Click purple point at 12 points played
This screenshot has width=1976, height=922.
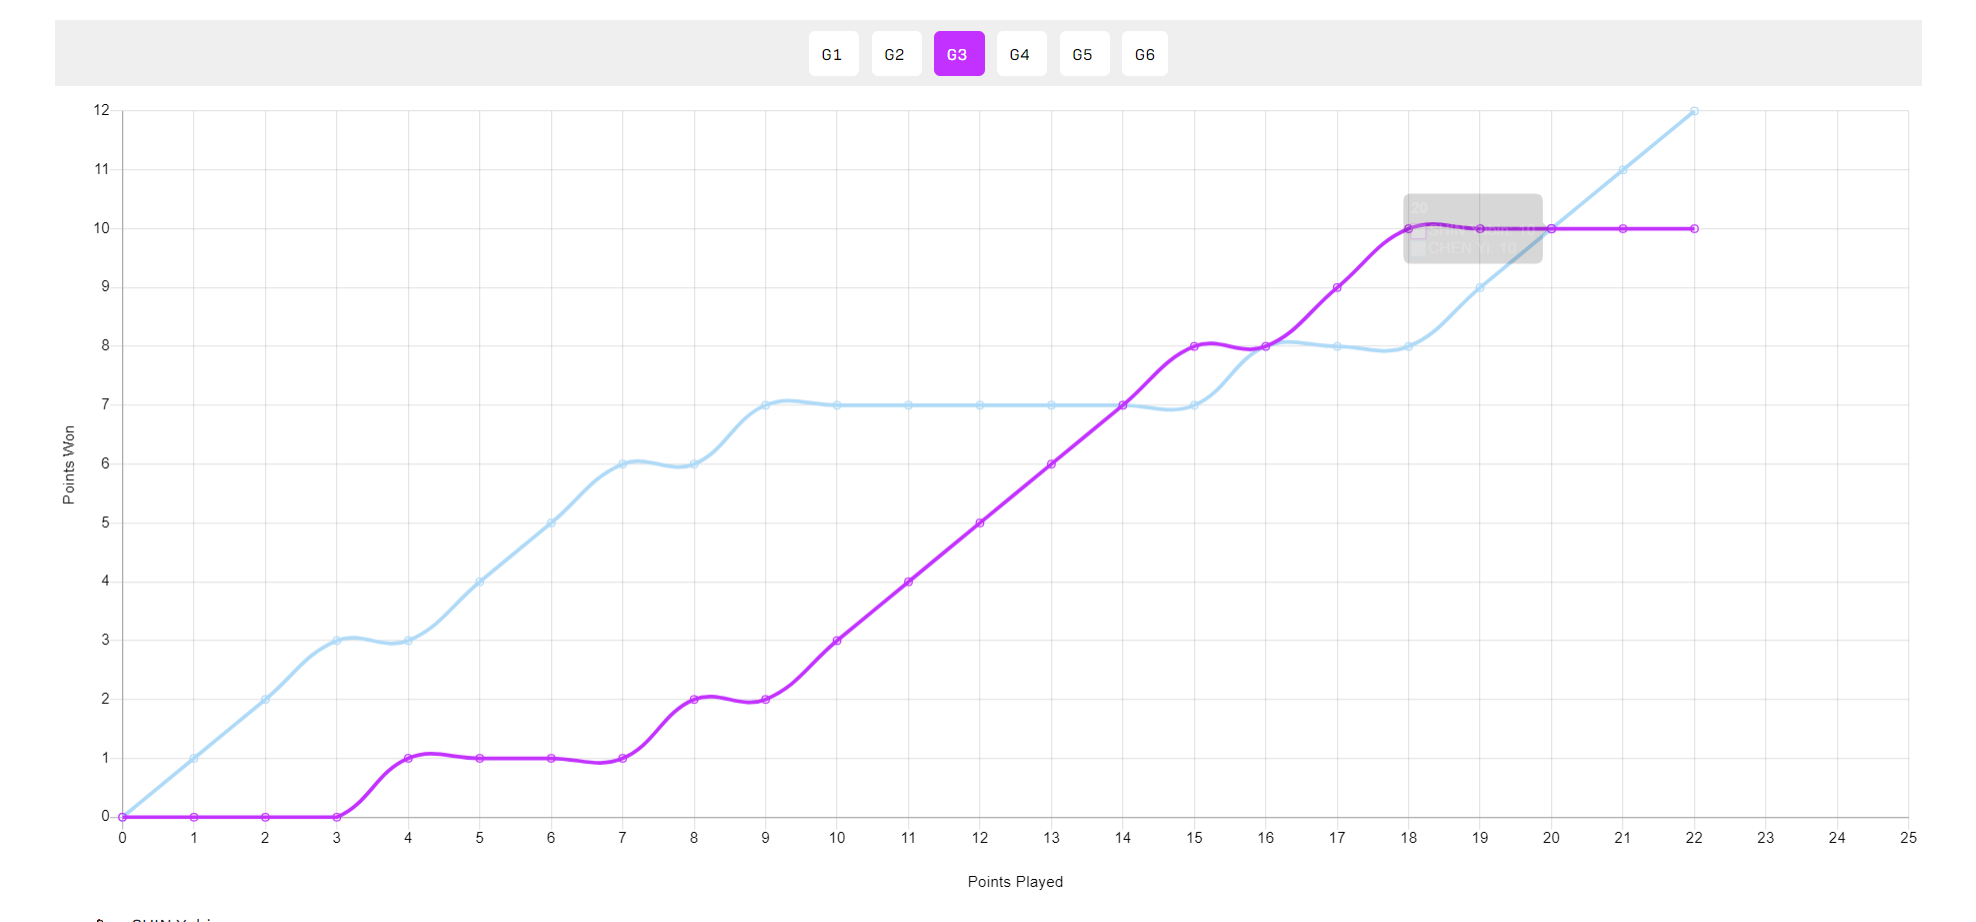980,523
